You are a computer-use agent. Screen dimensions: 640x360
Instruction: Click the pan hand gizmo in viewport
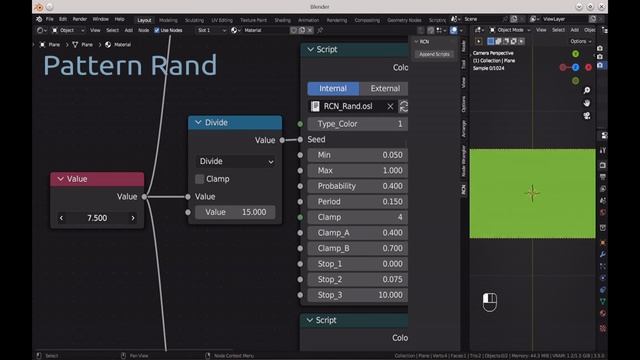pos(587,103)
